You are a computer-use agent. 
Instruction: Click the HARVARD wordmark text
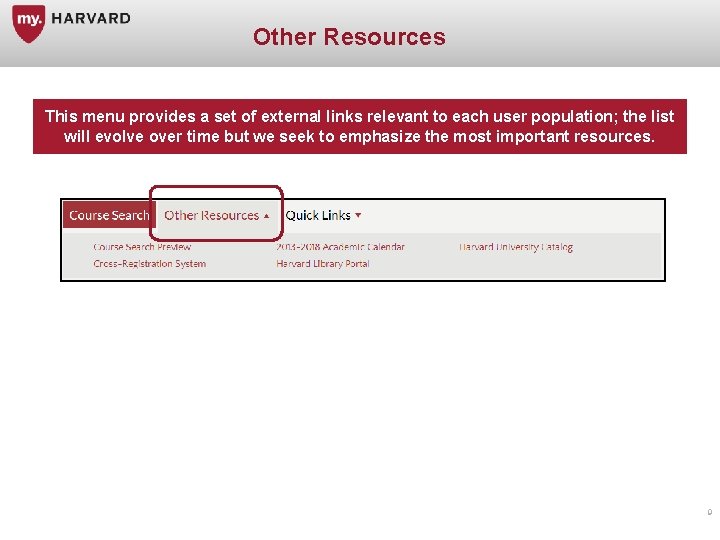pos(91,18)
